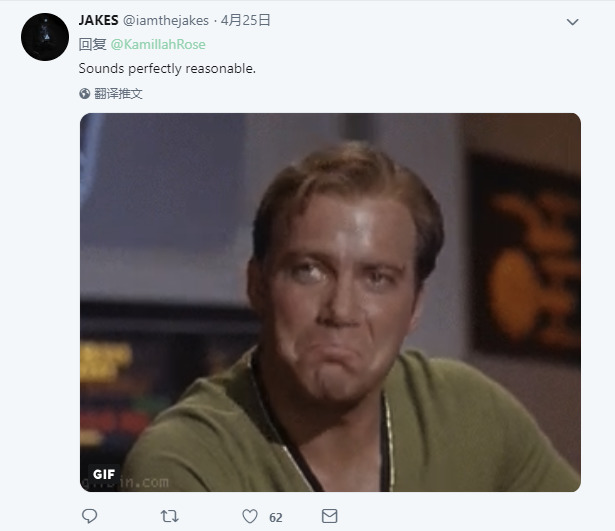Click the text "Sounds perfectly reasonable."
615x531 pixels.
coord(167,69)
